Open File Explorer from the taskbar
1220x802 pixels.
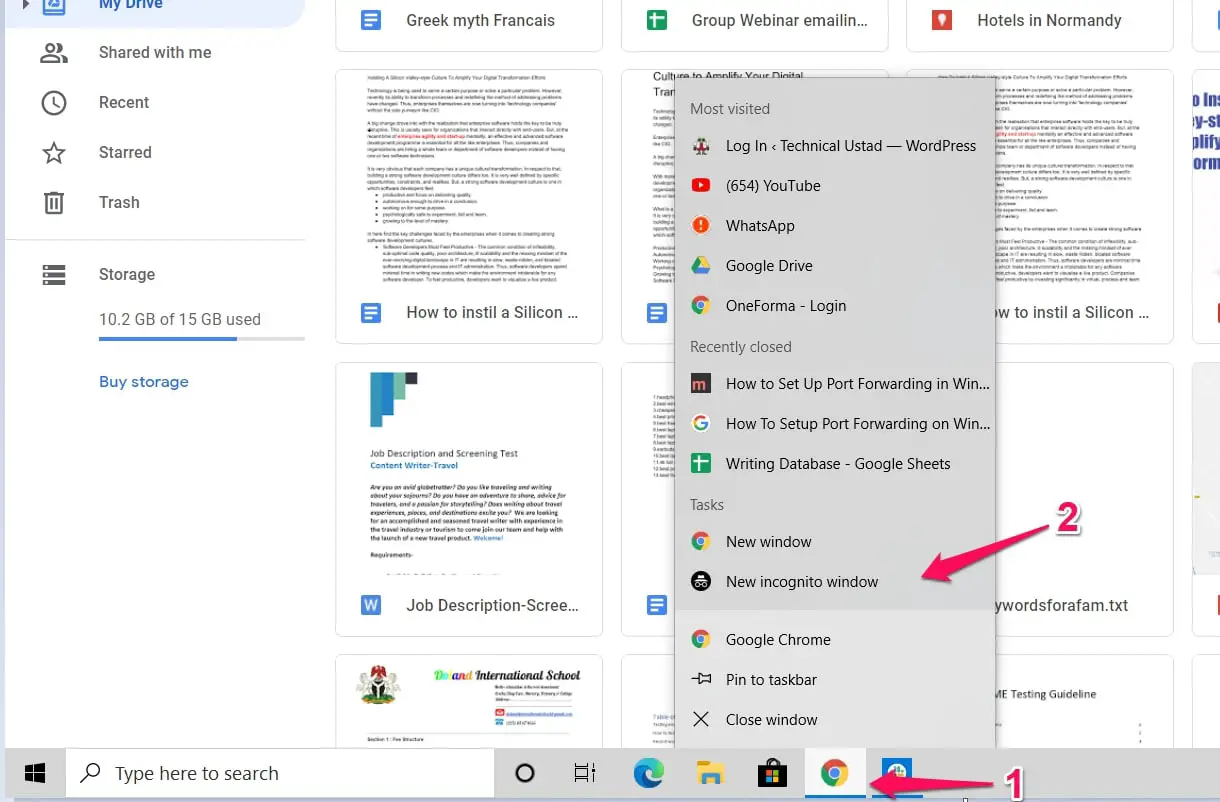[x=710, y=774]
